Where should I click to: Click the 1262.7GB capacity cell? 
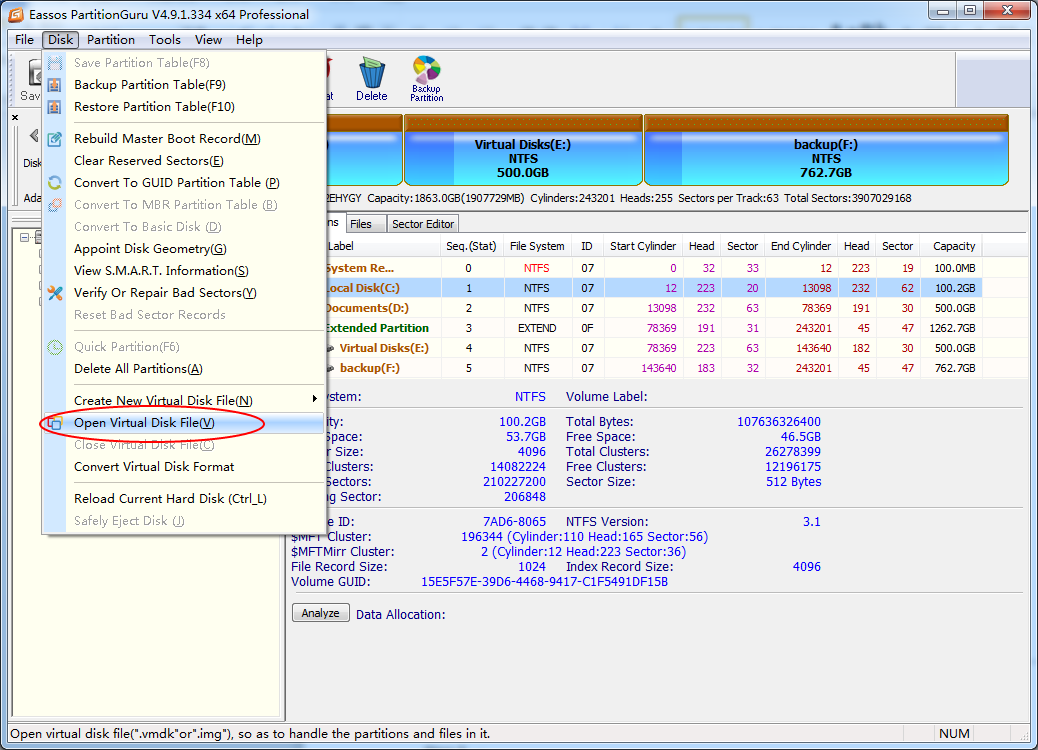(x=952, y=328)
